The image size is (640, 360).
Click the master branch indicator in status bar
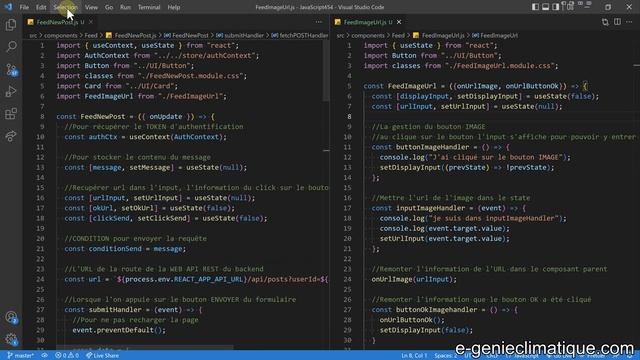click(20, 356)
